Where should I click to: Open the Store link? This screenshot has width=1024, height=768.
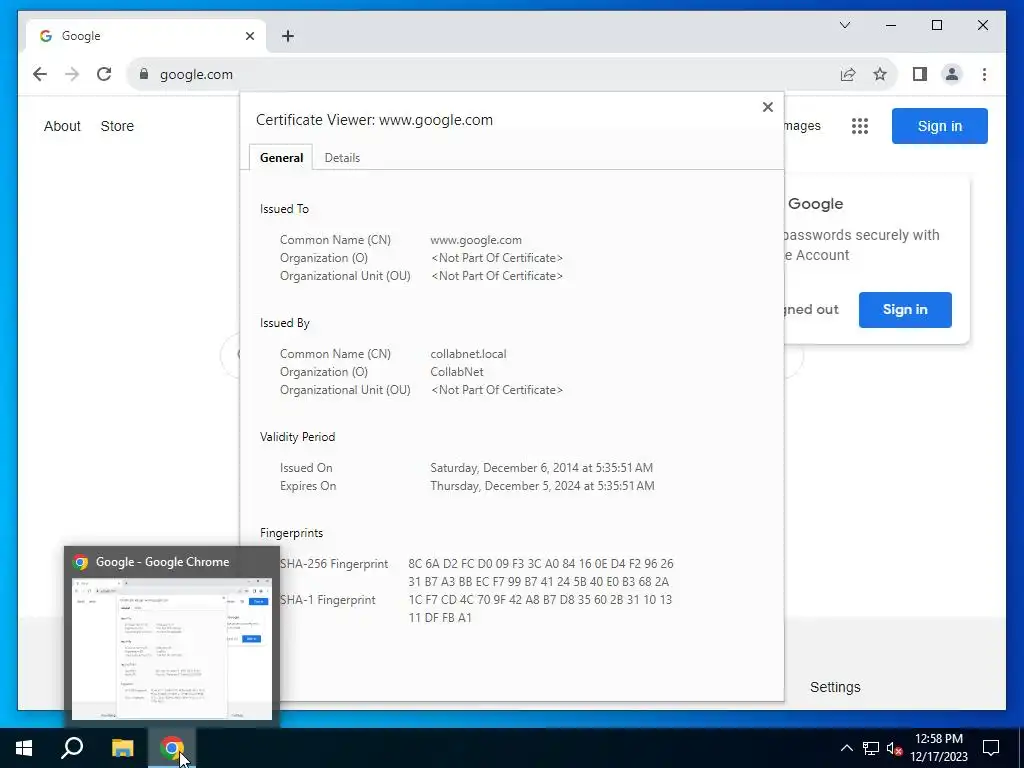(x=117, y=126)
